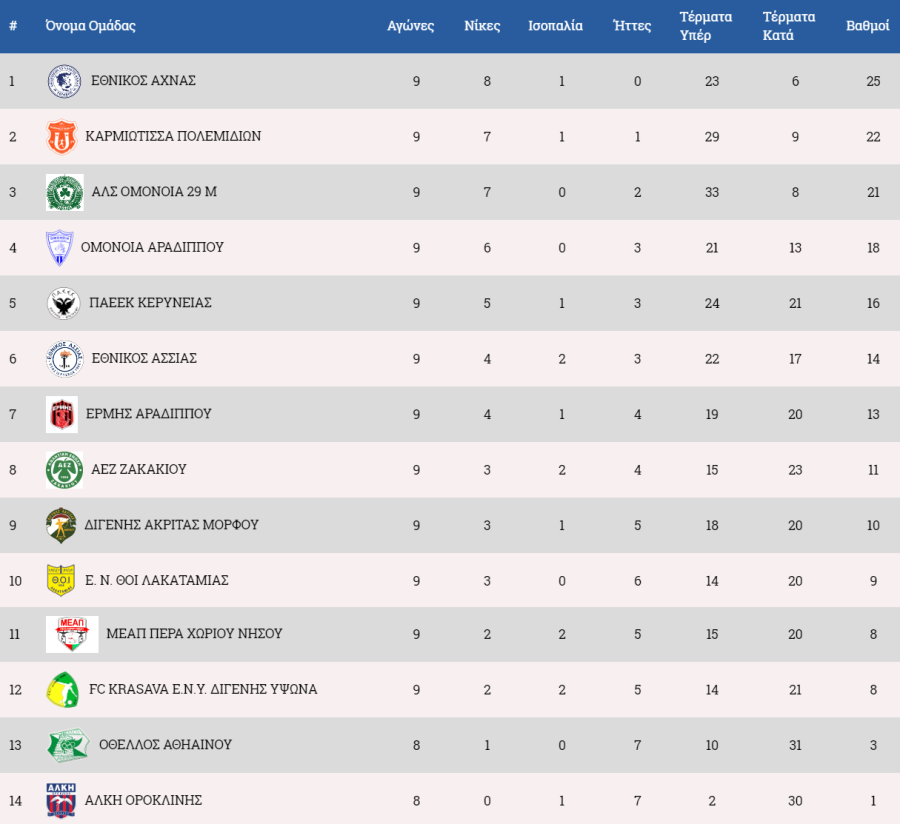Click the ΟΜΟΝΟΙΑ ΑΡΑΔΙΠΠΟΥ shield crest
This screenshot has width=900, height=824.
click(60, 248)
